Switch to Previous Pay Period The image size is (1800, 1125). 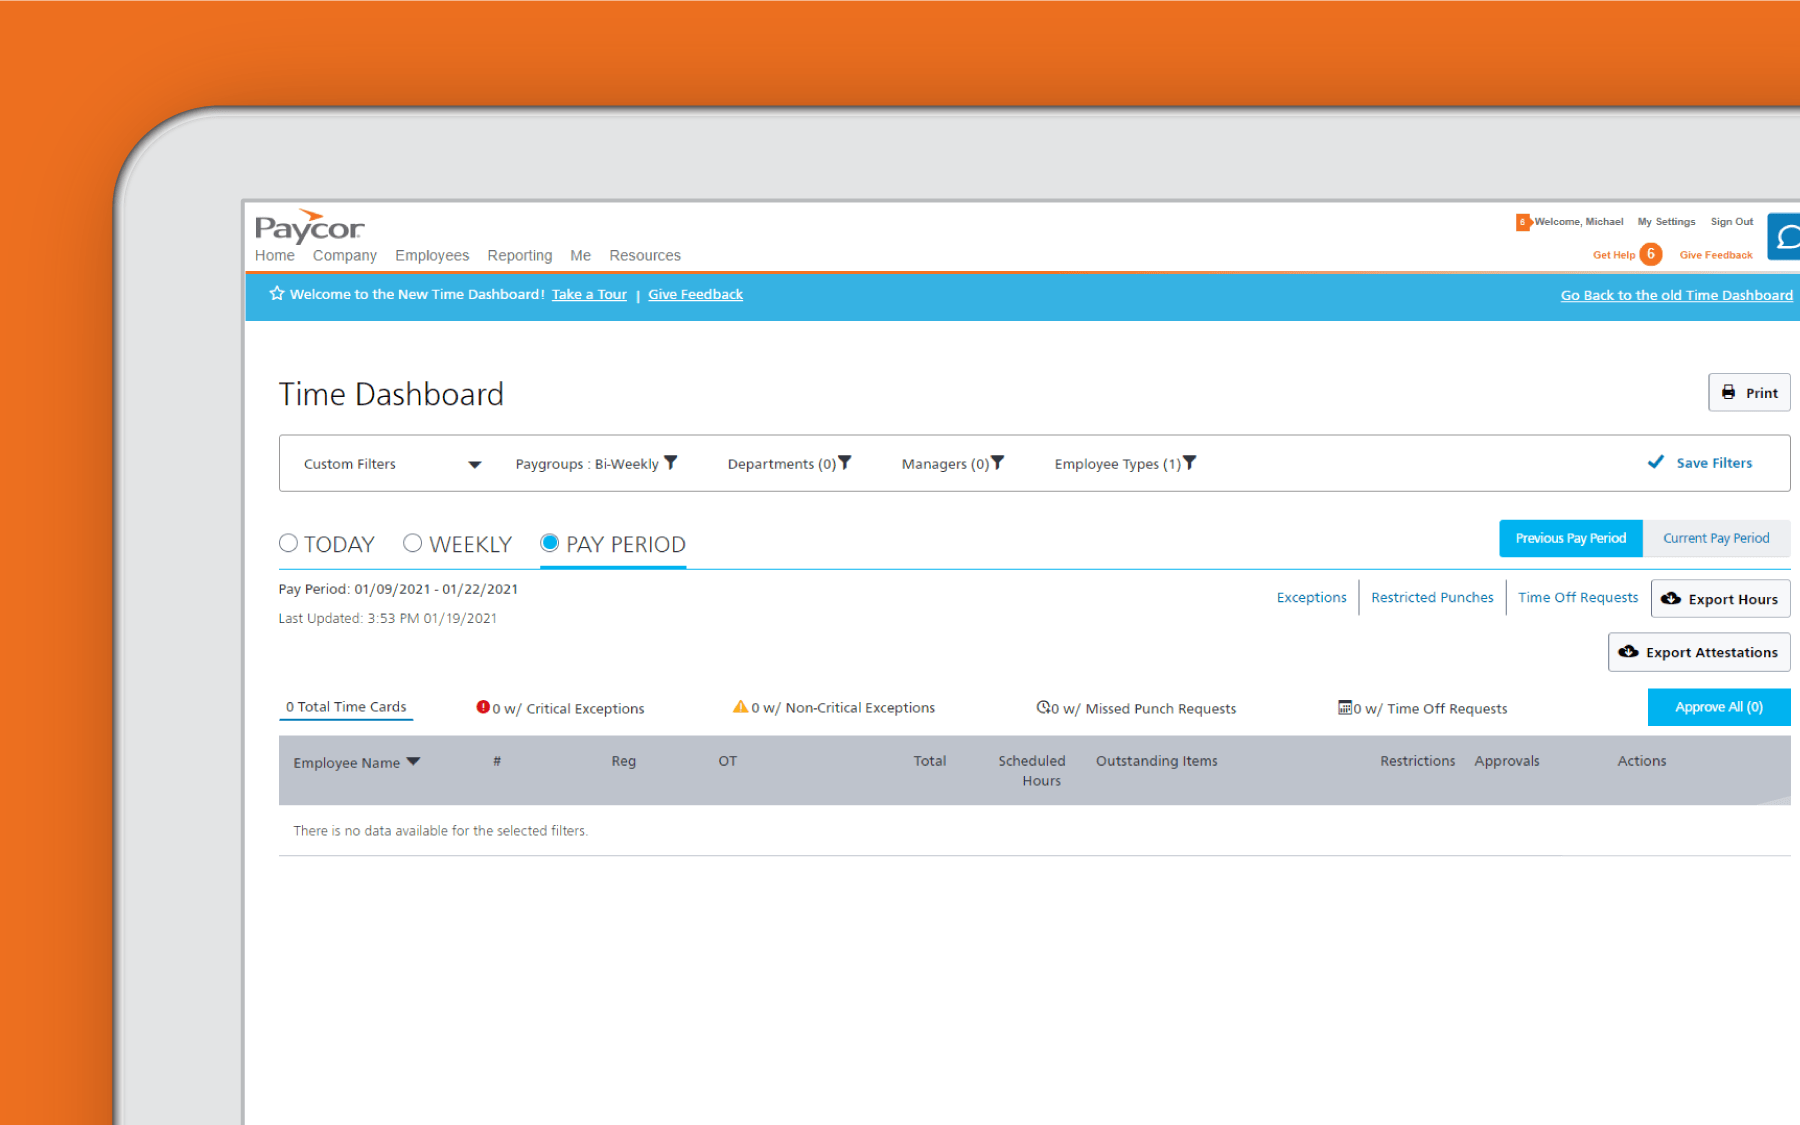(x=1570, y=538)
